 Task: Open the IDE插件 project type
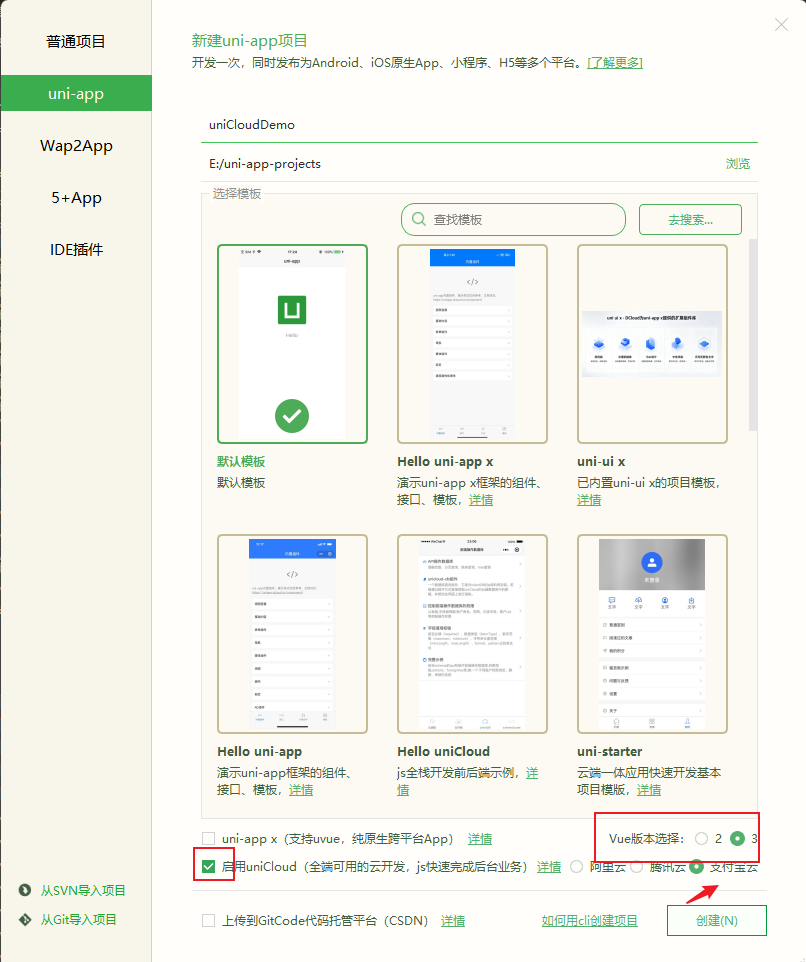(76, 250)
